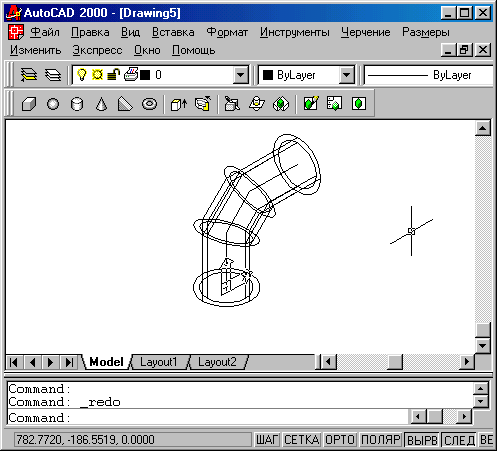This screenshot has height=451, width=497.
Task: Click the Revolve tool icon
Action: 203,104
